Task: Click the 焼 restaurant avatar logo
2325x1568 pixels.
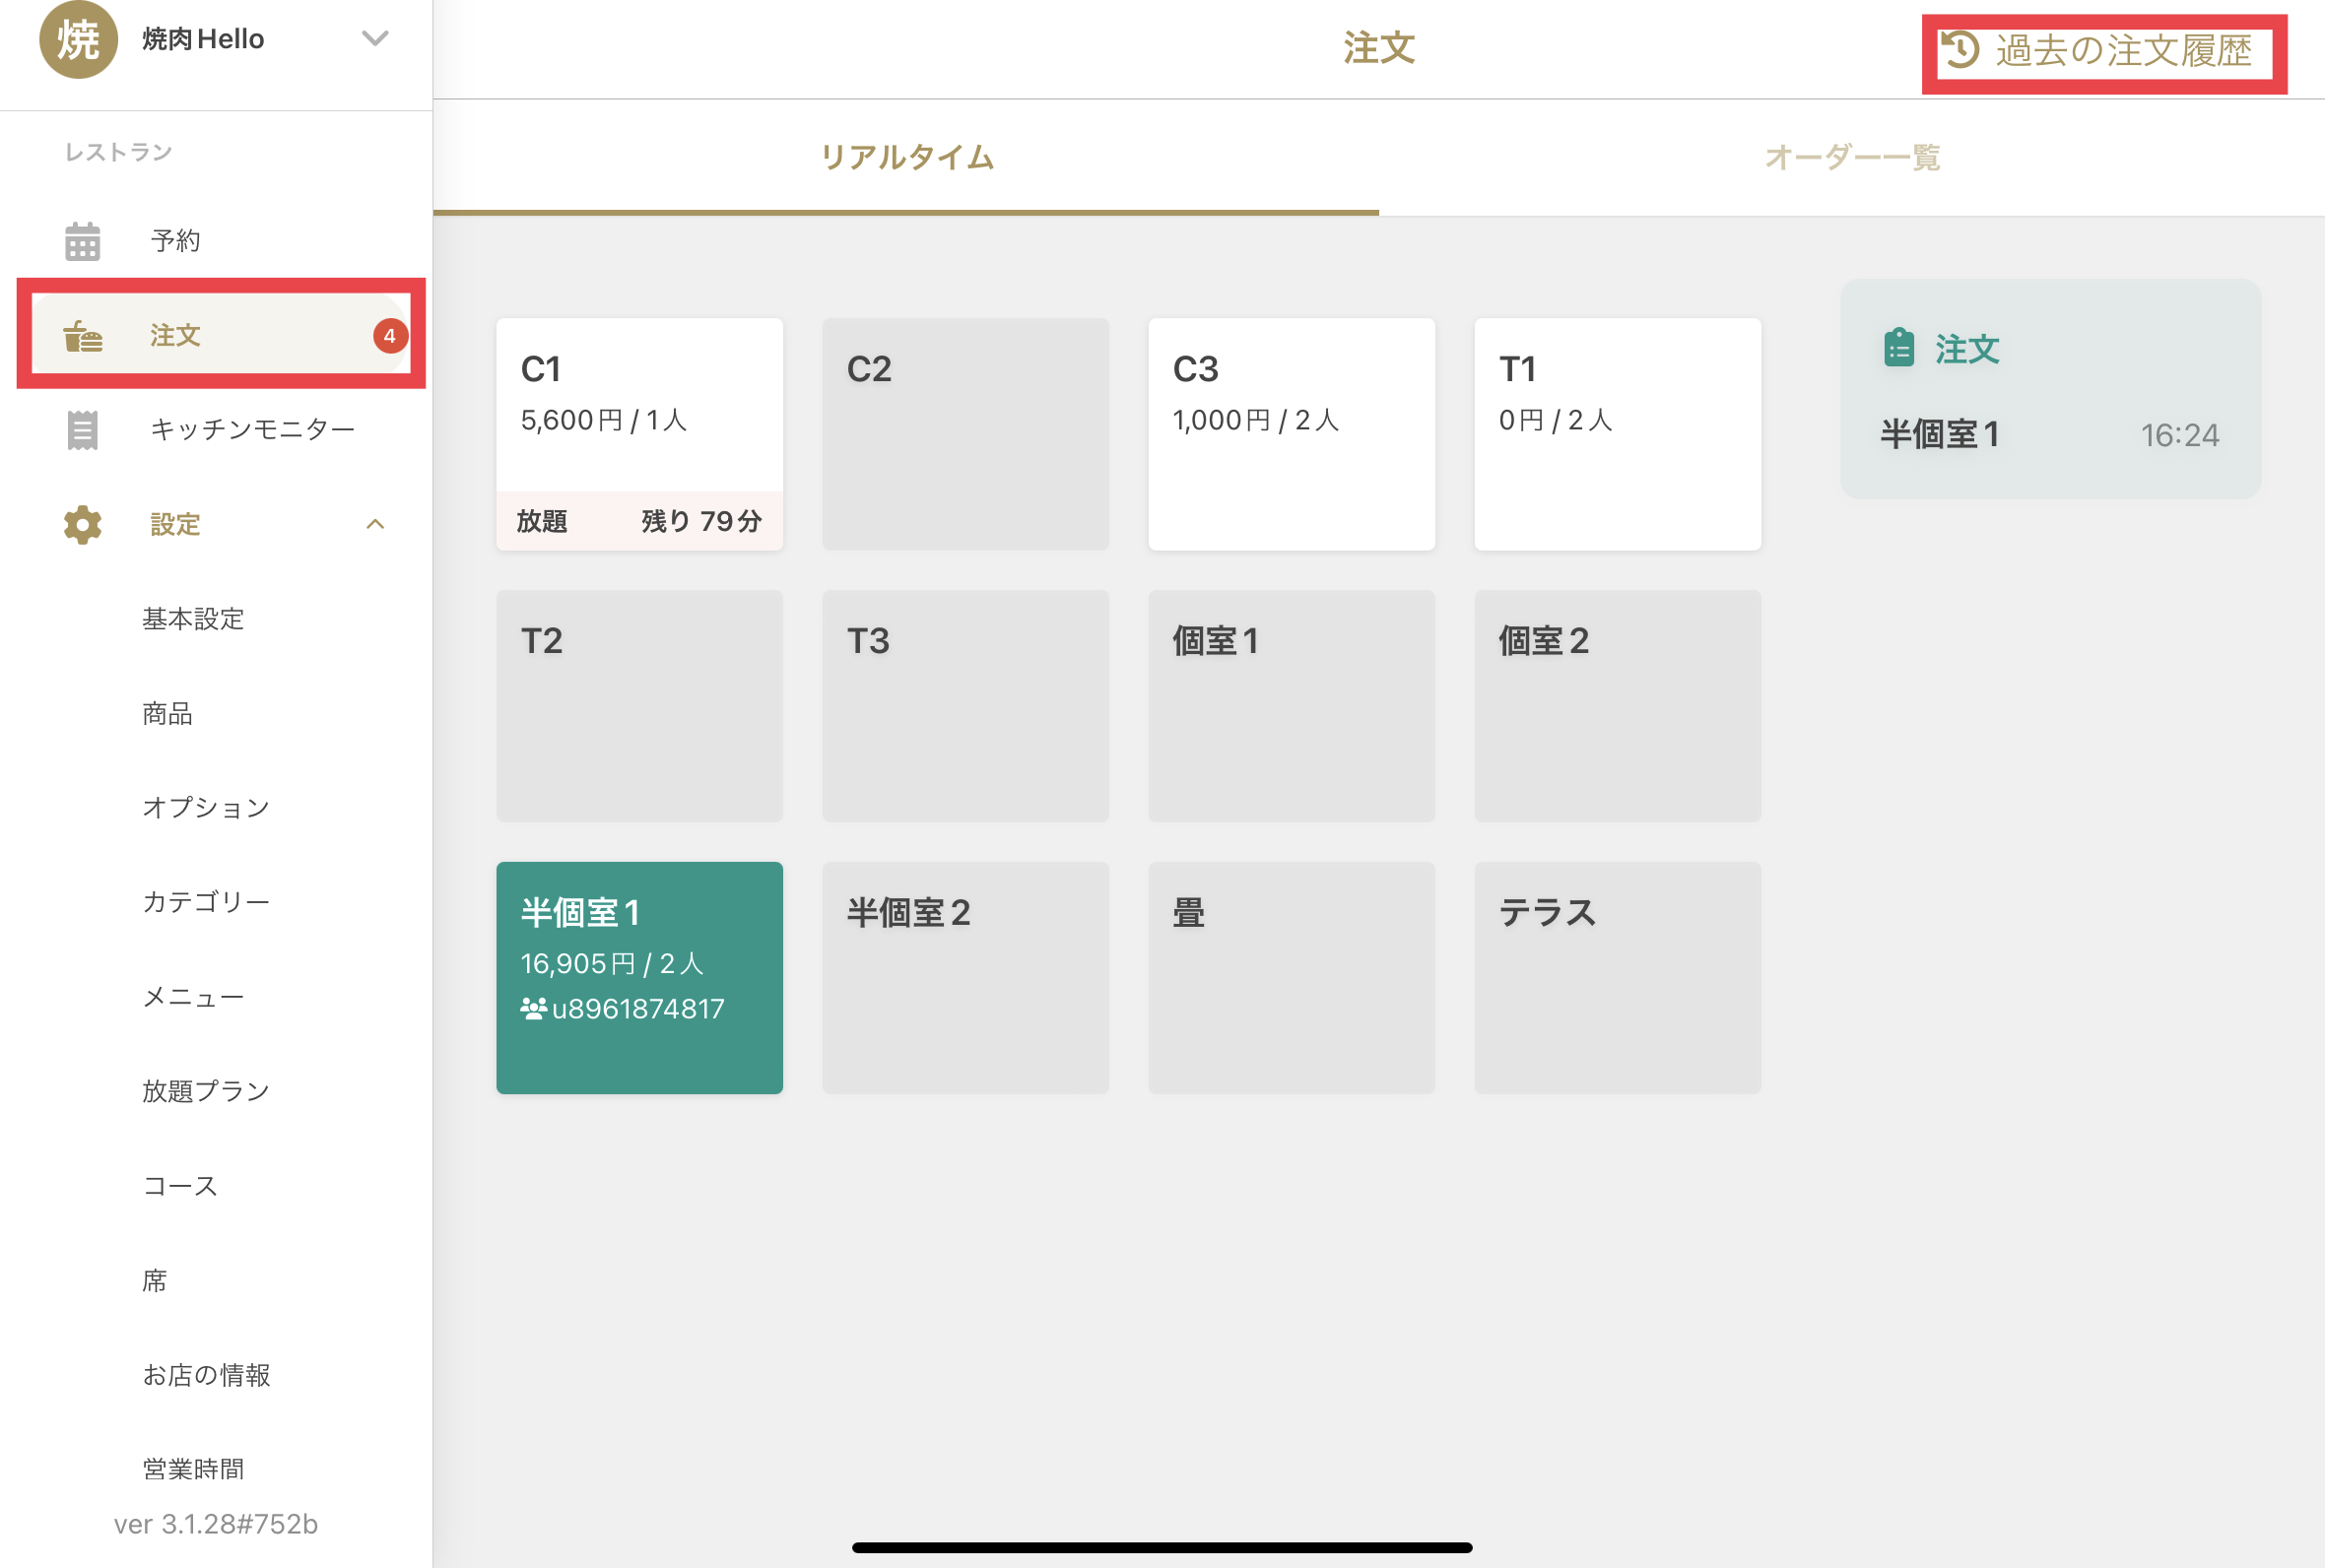Action: (x=79, y=42)
